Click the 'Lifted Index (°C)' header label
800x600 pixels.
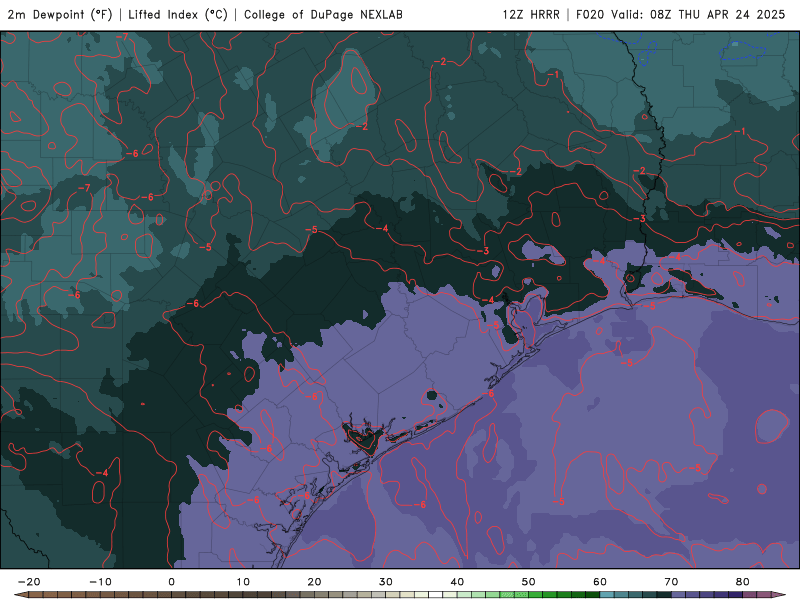[178, 15]
